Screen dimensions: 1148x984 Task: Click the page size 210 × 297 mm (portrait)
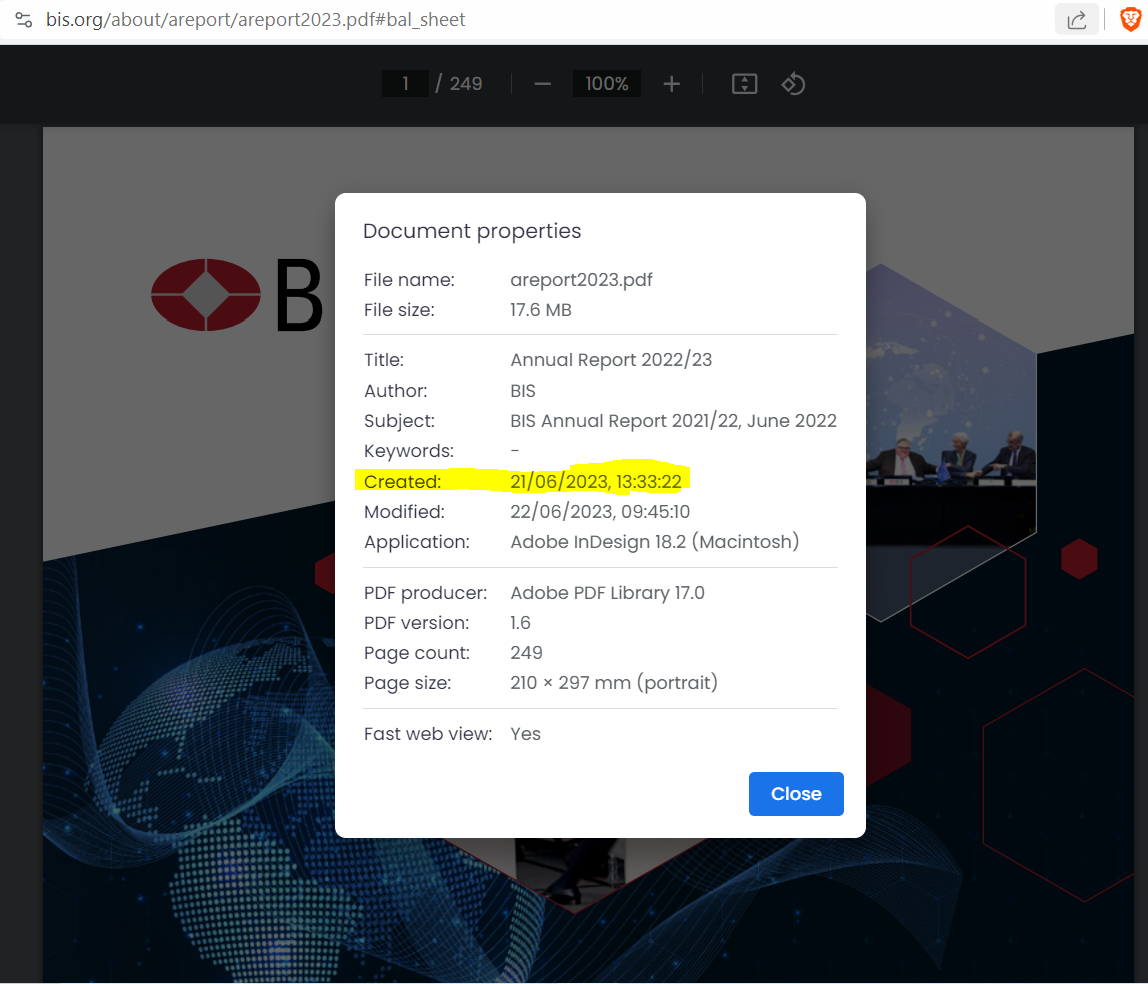pyautogui.click(x=614, y=683)
